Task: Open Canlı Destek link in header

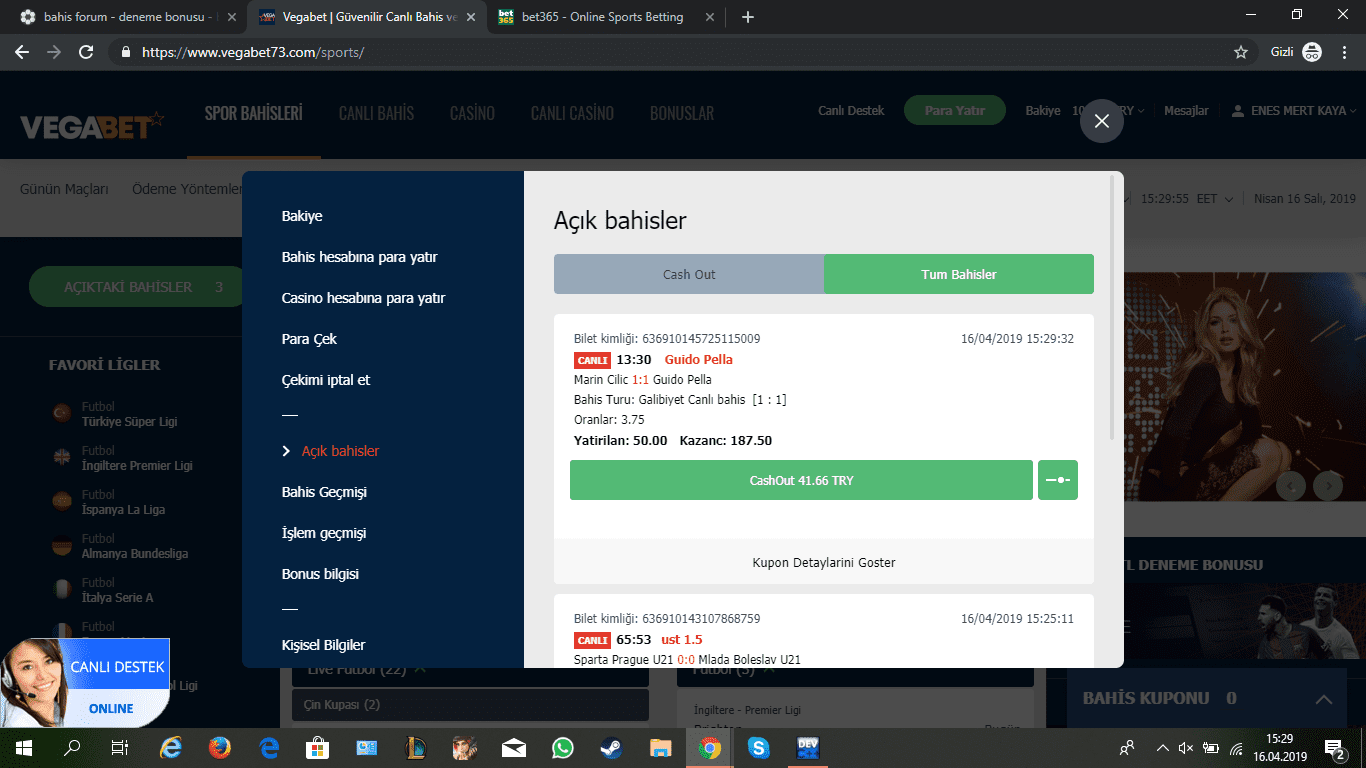Action: pos(851,111)
